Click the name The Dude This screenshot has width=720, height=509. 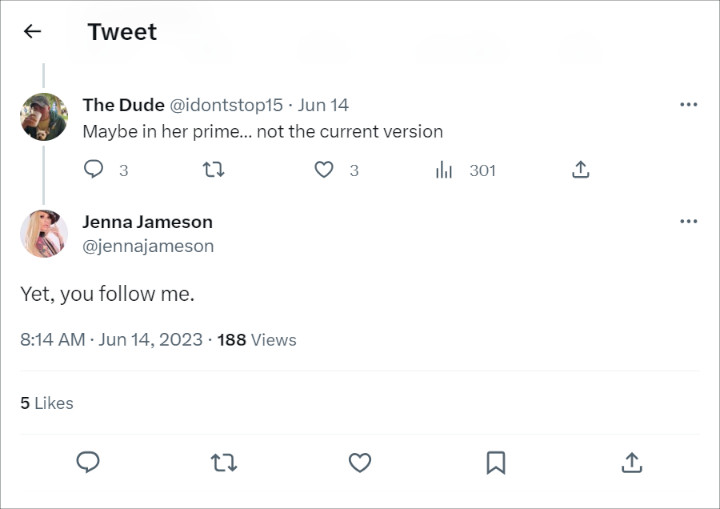click(124, 105)
